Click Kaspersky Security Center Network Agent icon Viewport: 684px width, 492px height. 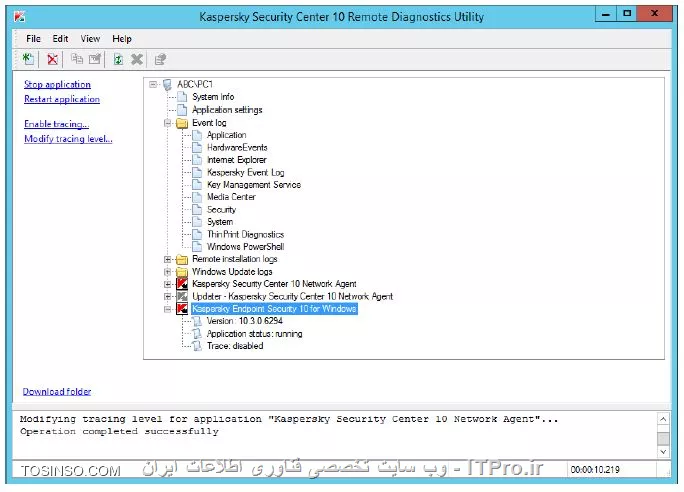pos(182,284)
